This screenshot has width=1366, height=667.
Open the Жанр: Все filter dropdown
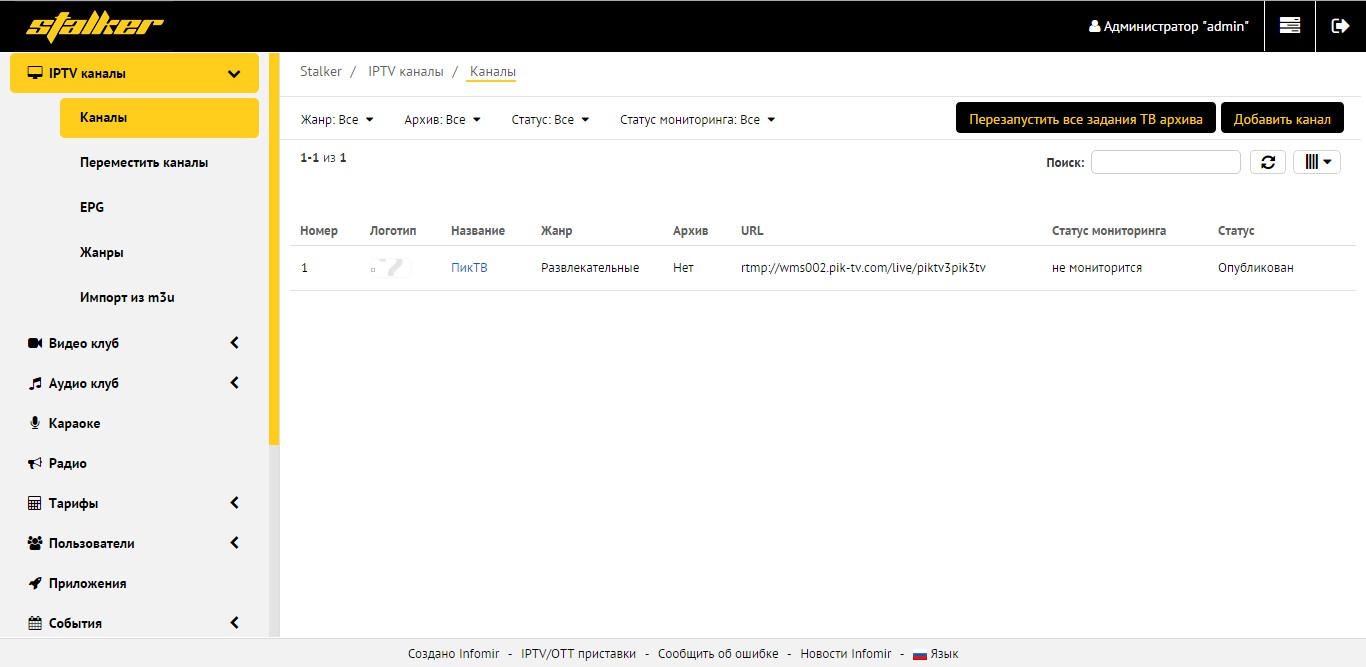pyautogui.click(x=337, y=120)
